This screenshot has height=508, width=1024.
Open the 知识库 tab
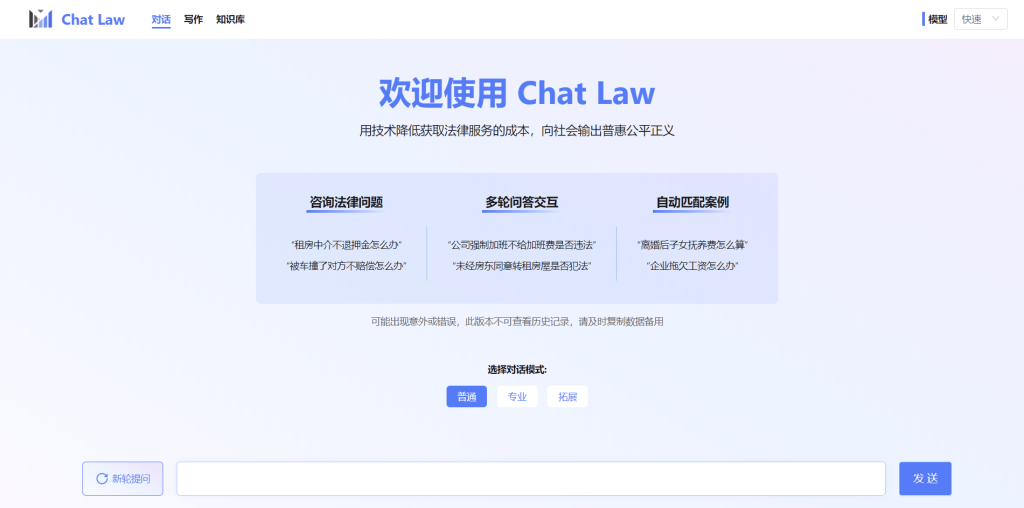[x=230, y=19]
